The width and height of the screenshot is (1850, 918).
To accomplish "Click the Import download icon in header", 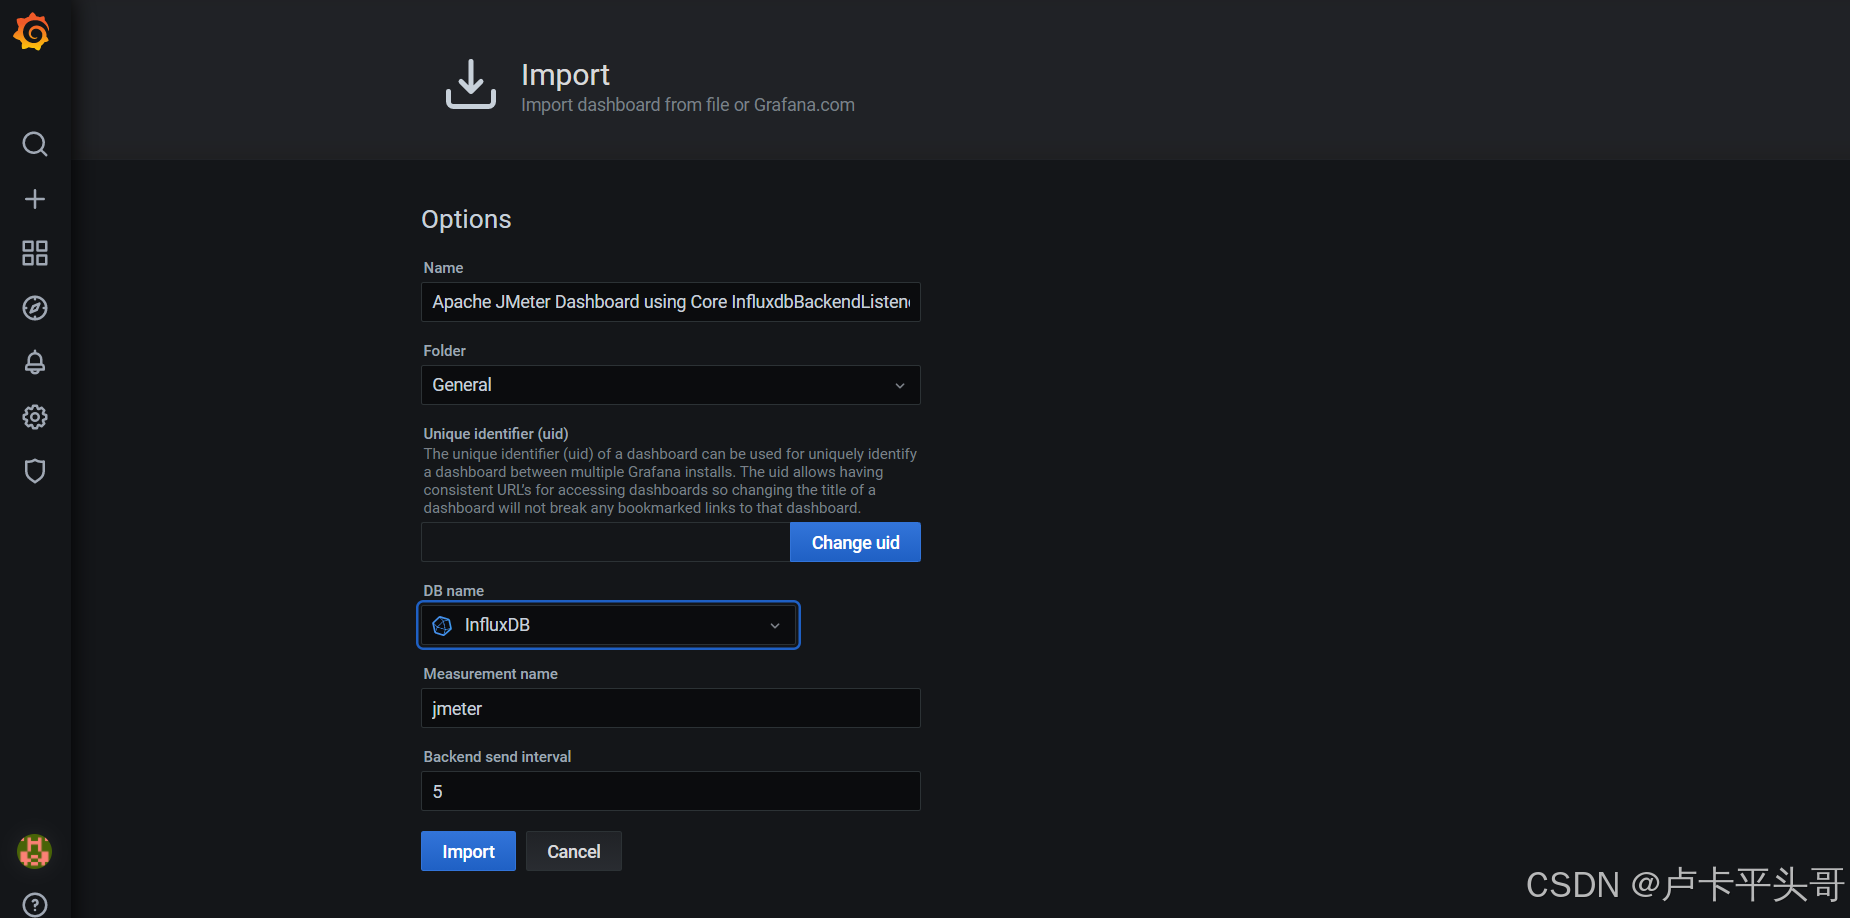I will 471,84.
